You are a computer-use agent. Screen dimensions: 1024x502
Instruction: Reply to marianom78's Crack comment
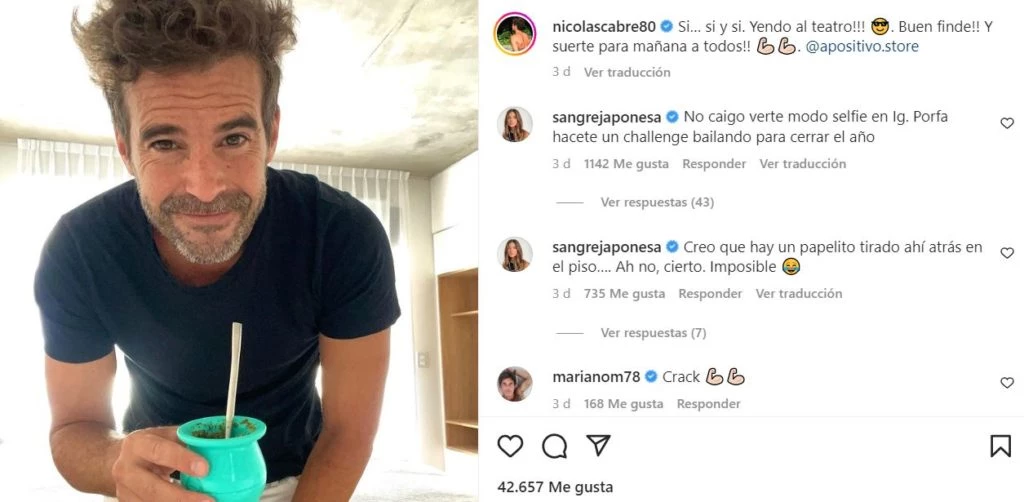point(709,404)
